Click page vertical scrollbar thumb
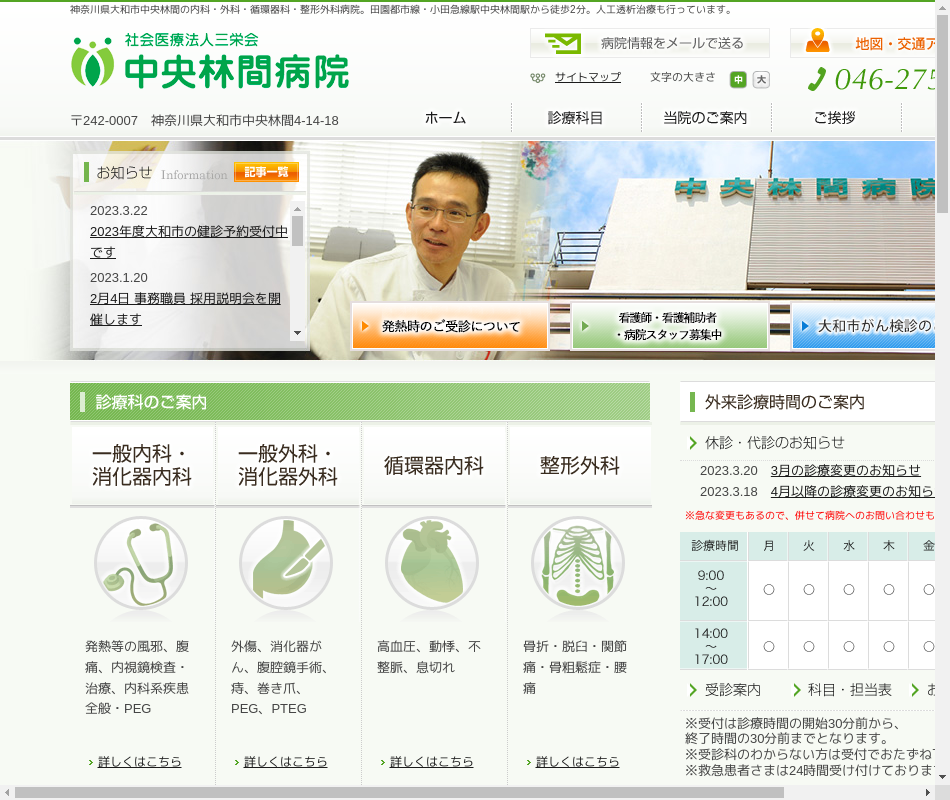 tap(942, 114)
